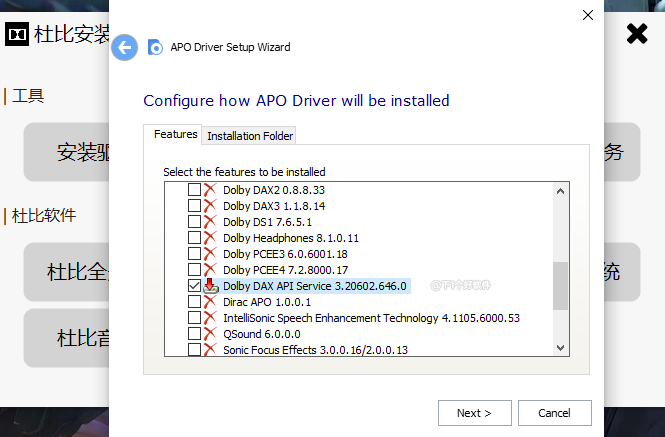Image resolution: width=665 pixels, height=437 pixels.
Task: Click the red X icon beside Dolby Headphones
Action: point(210,238)
